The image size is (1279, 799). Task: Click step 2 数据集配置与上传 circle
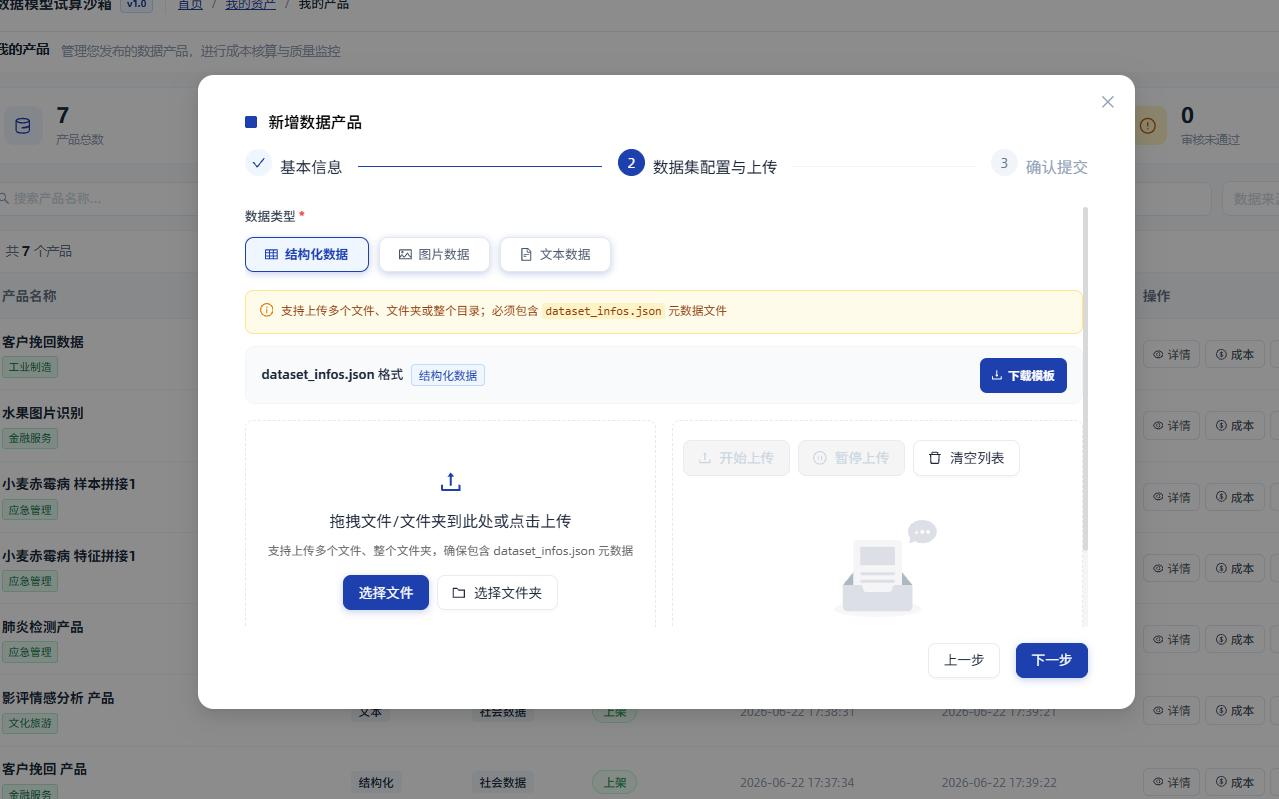(631, 163)
